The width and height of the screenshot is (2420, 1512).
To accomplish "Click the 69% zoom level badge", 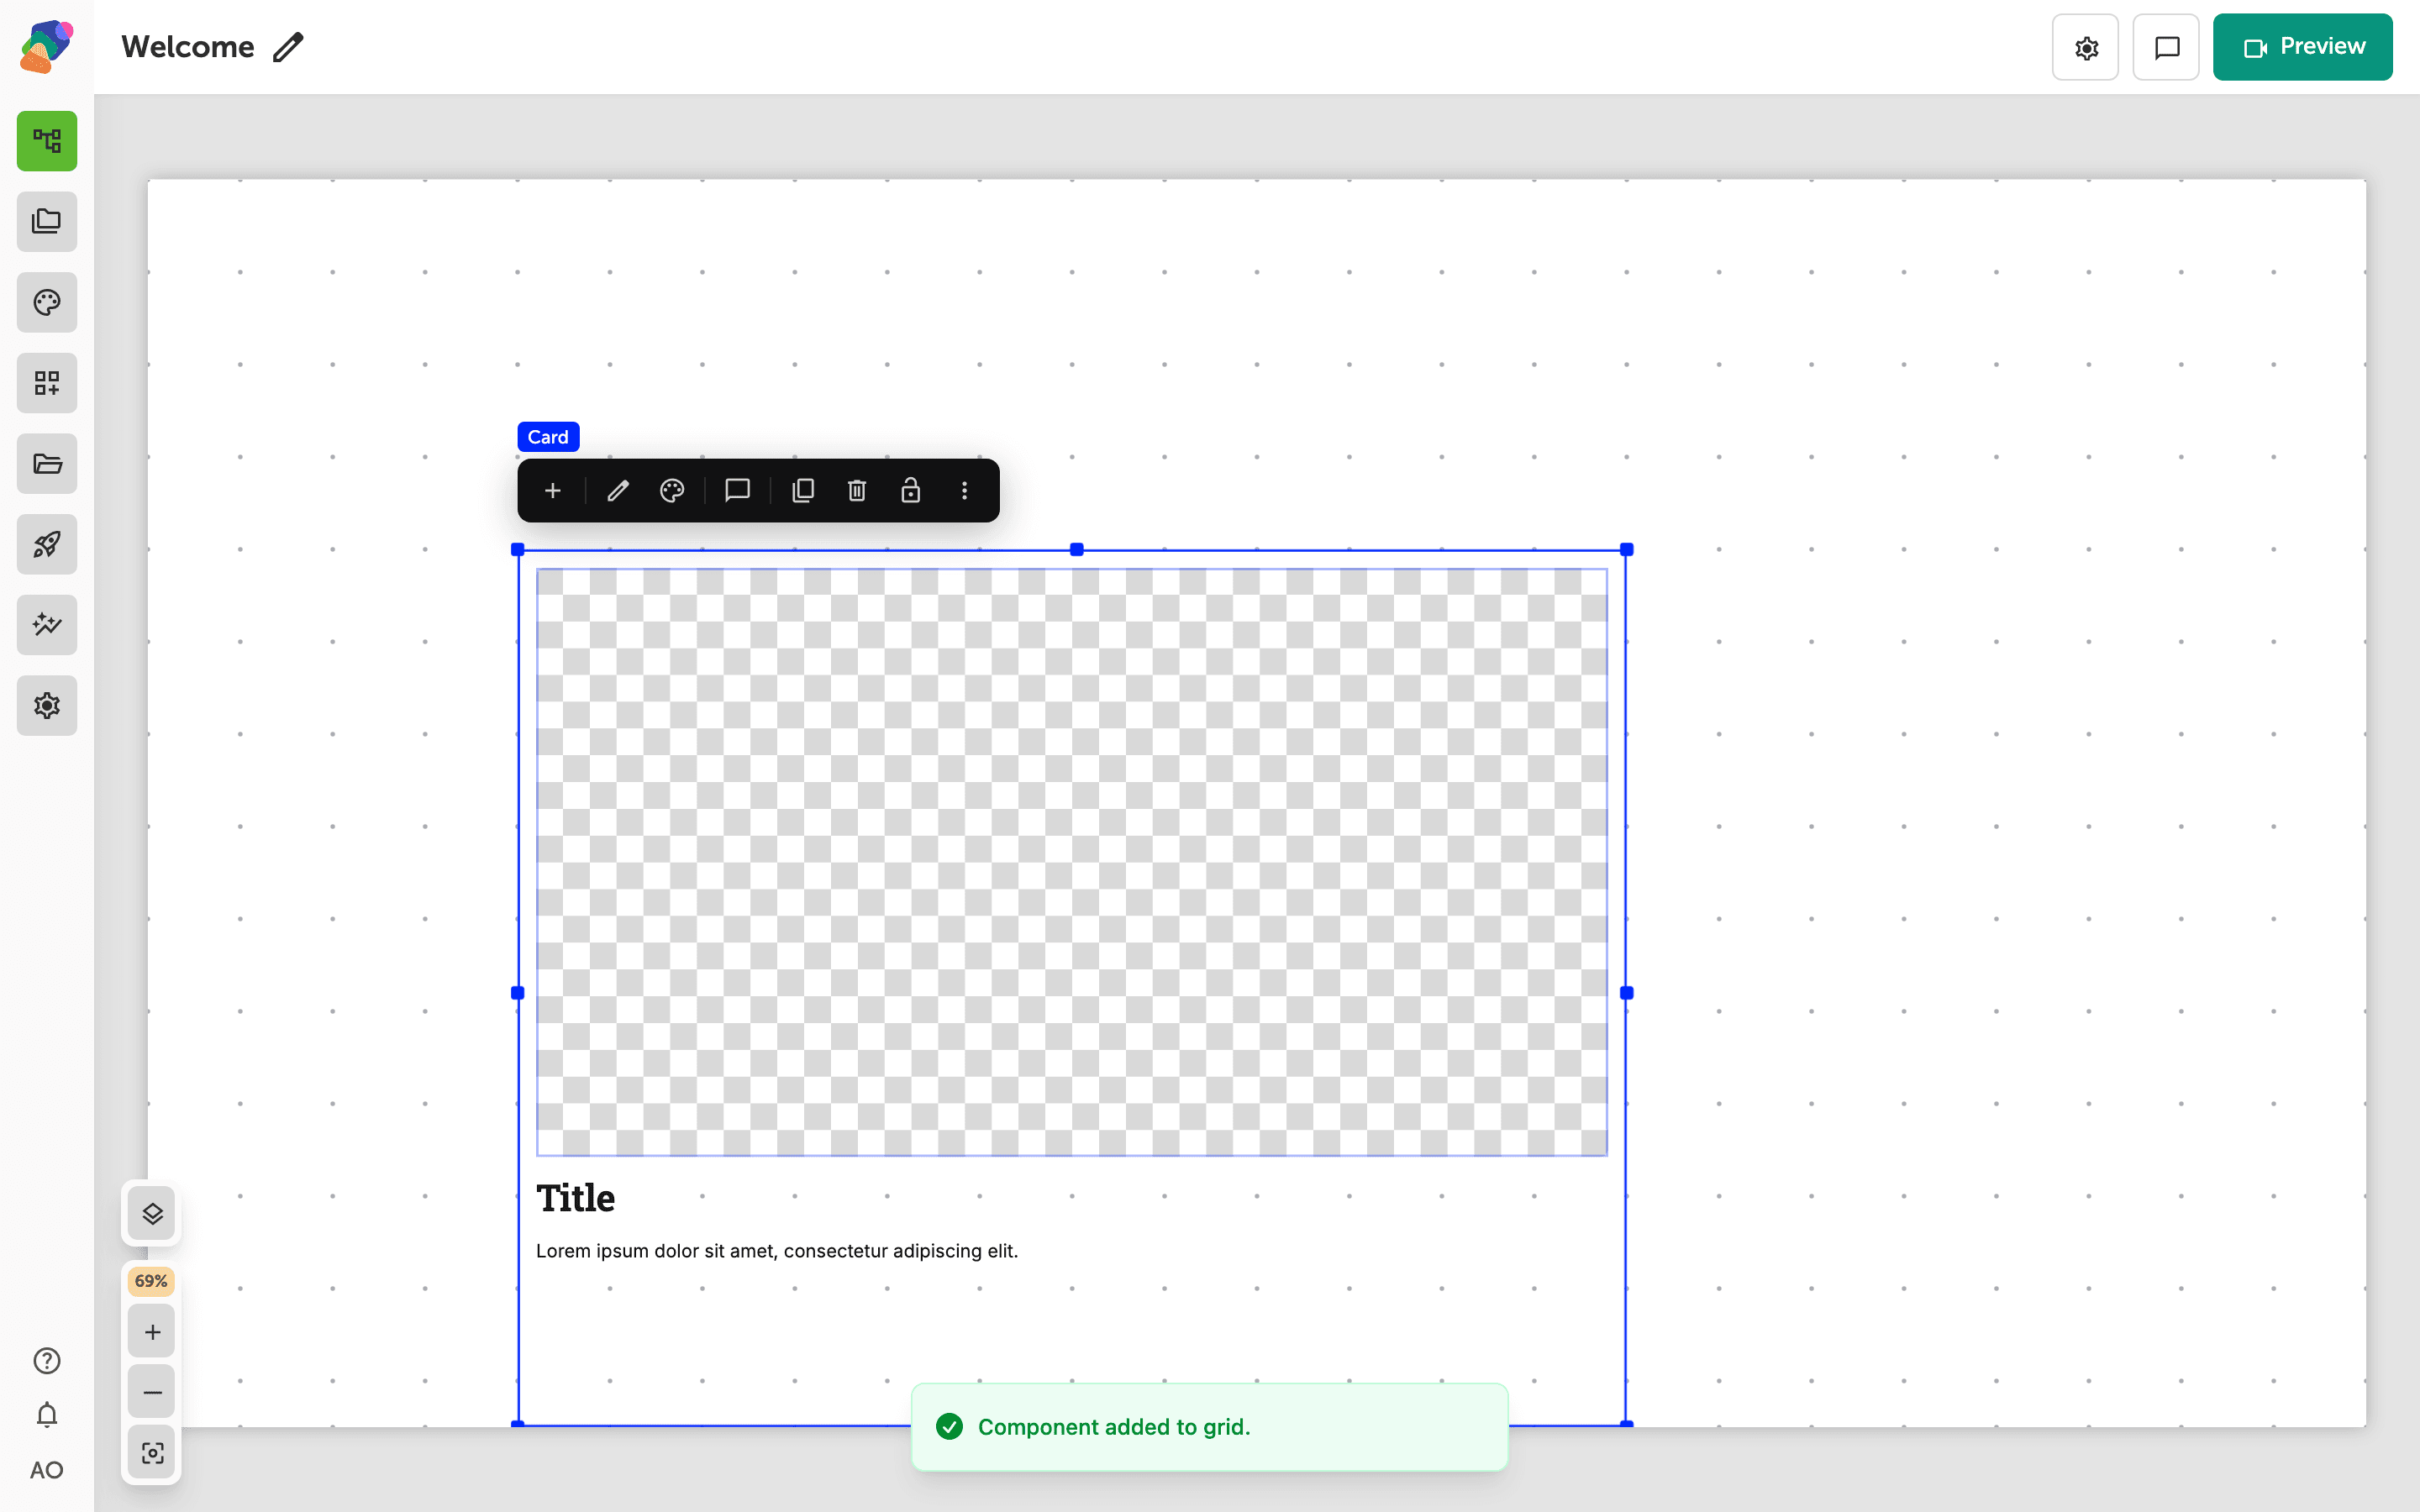I will click(x=151, y=1281).
